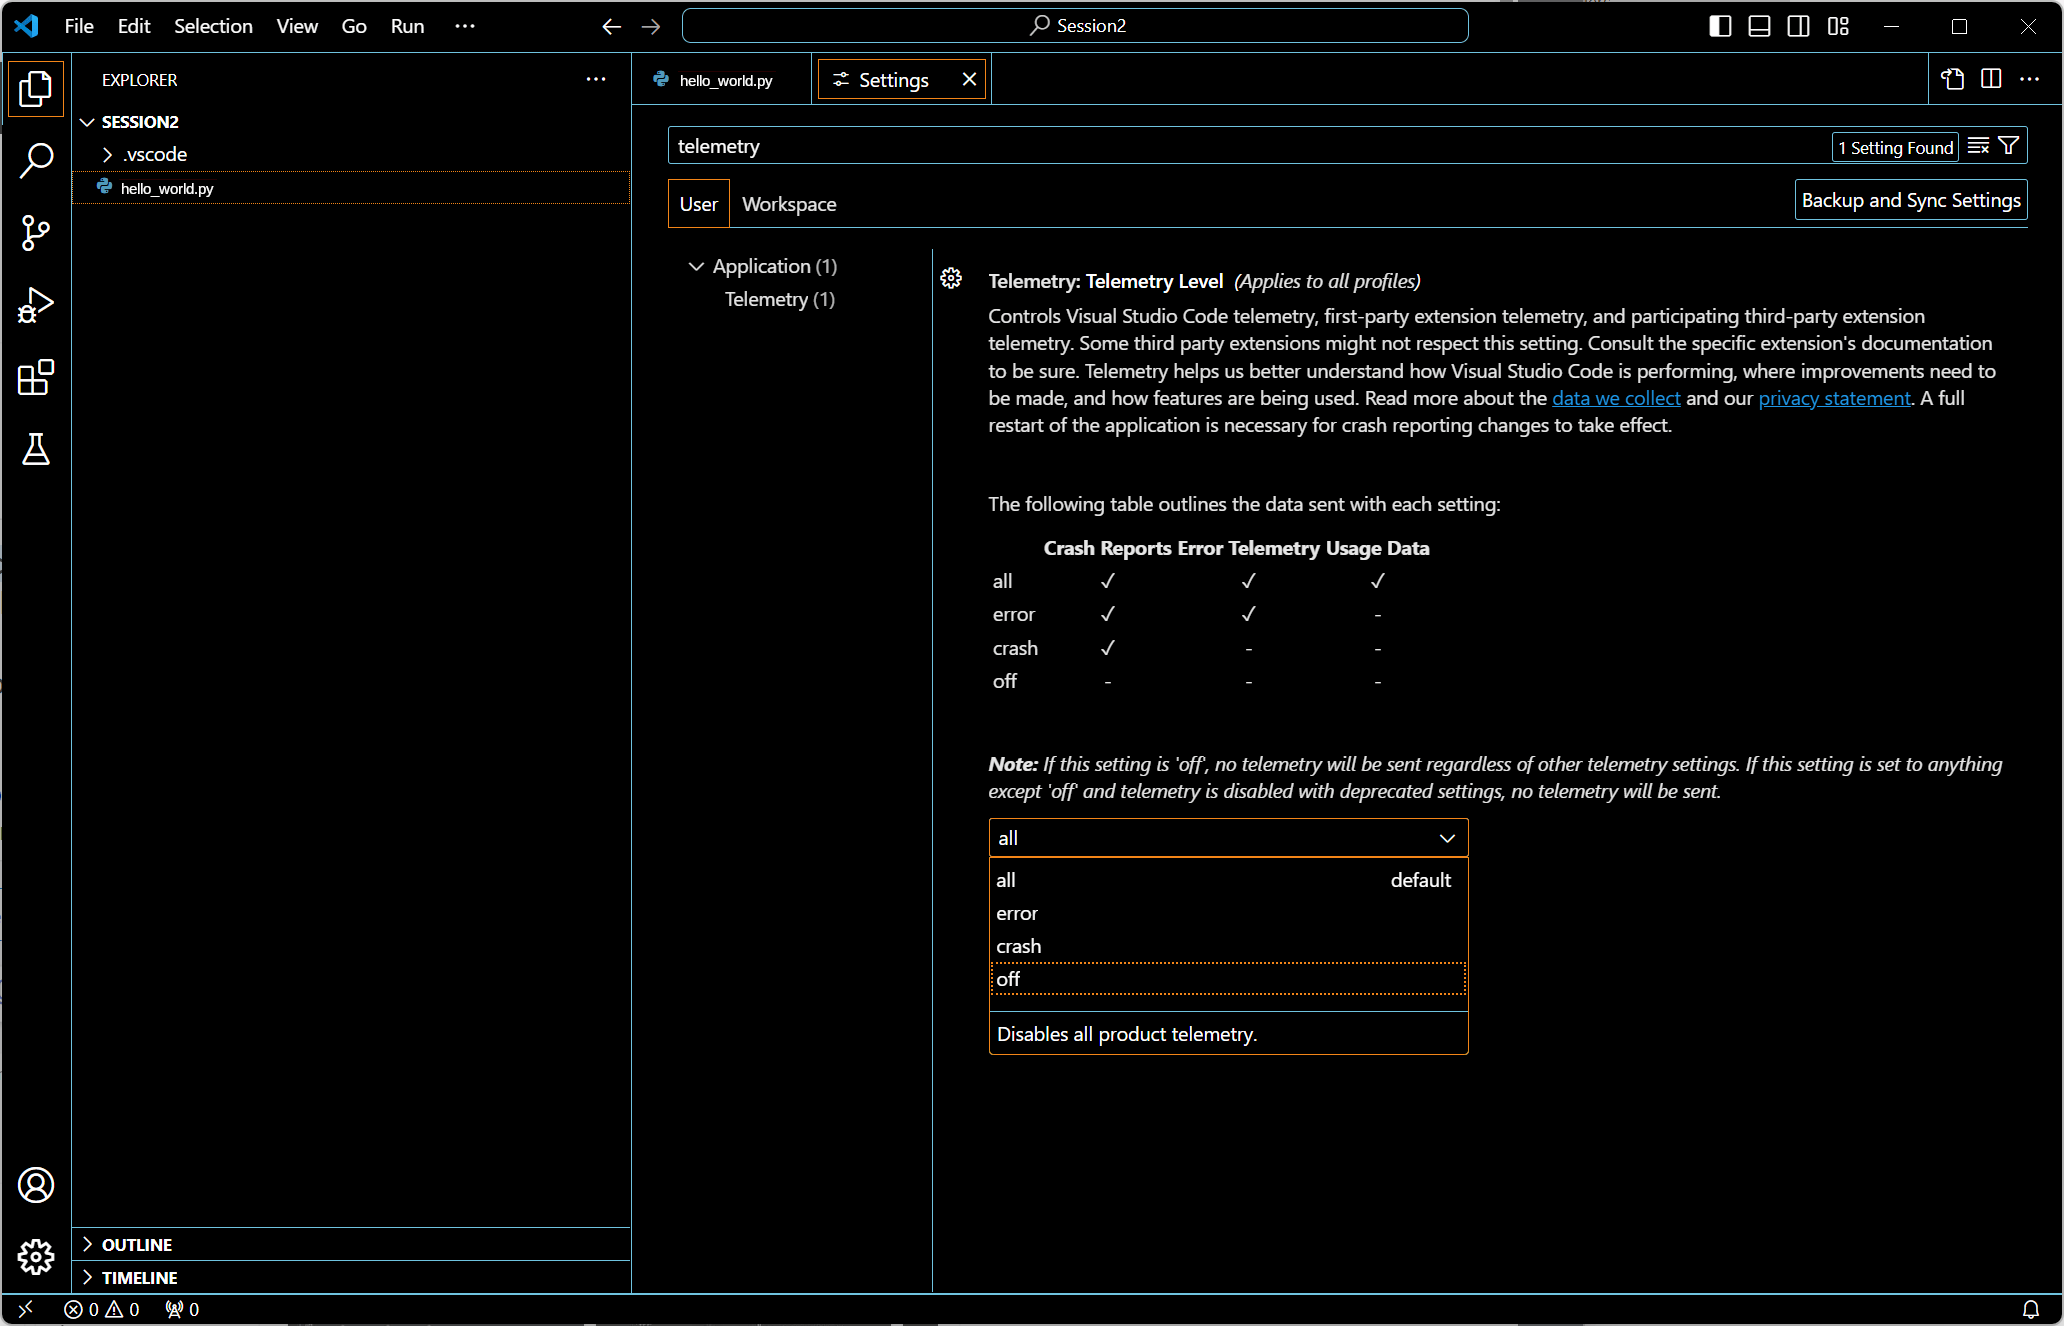Click the filter settings funnel icon

[2008, 146]
